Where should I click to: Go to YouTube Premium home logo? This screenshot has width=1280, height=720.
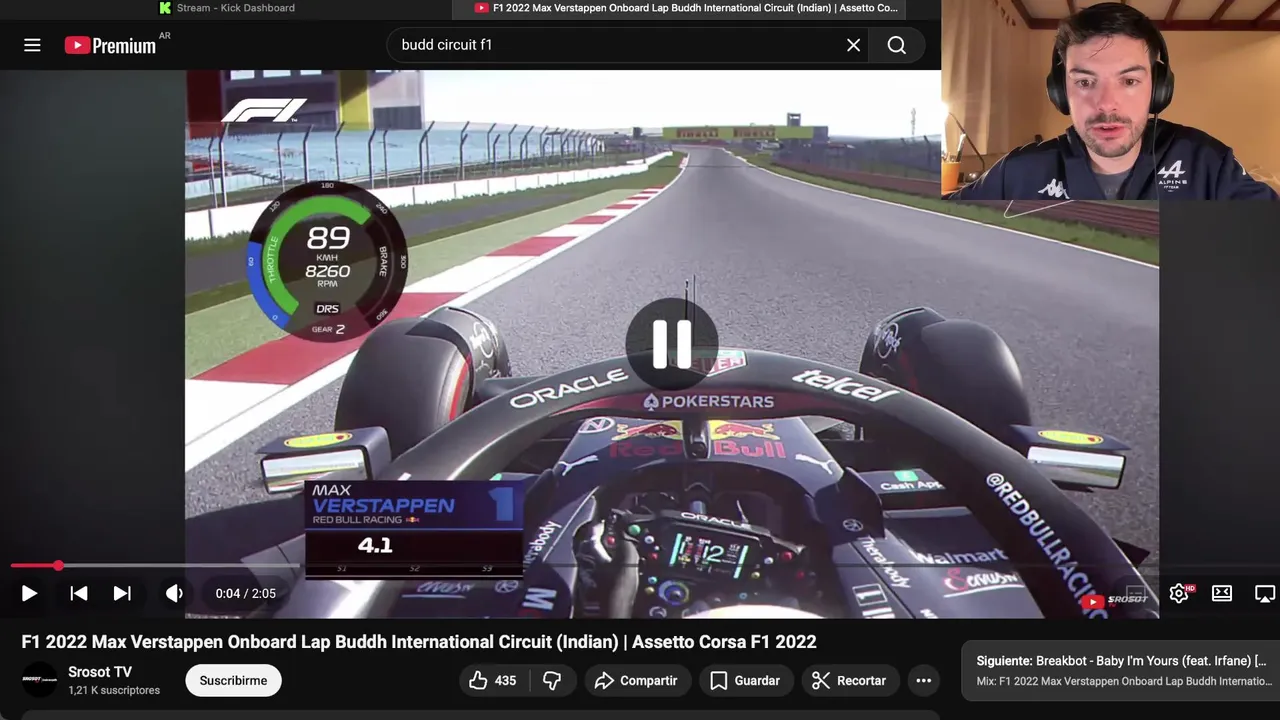(110, 45)
